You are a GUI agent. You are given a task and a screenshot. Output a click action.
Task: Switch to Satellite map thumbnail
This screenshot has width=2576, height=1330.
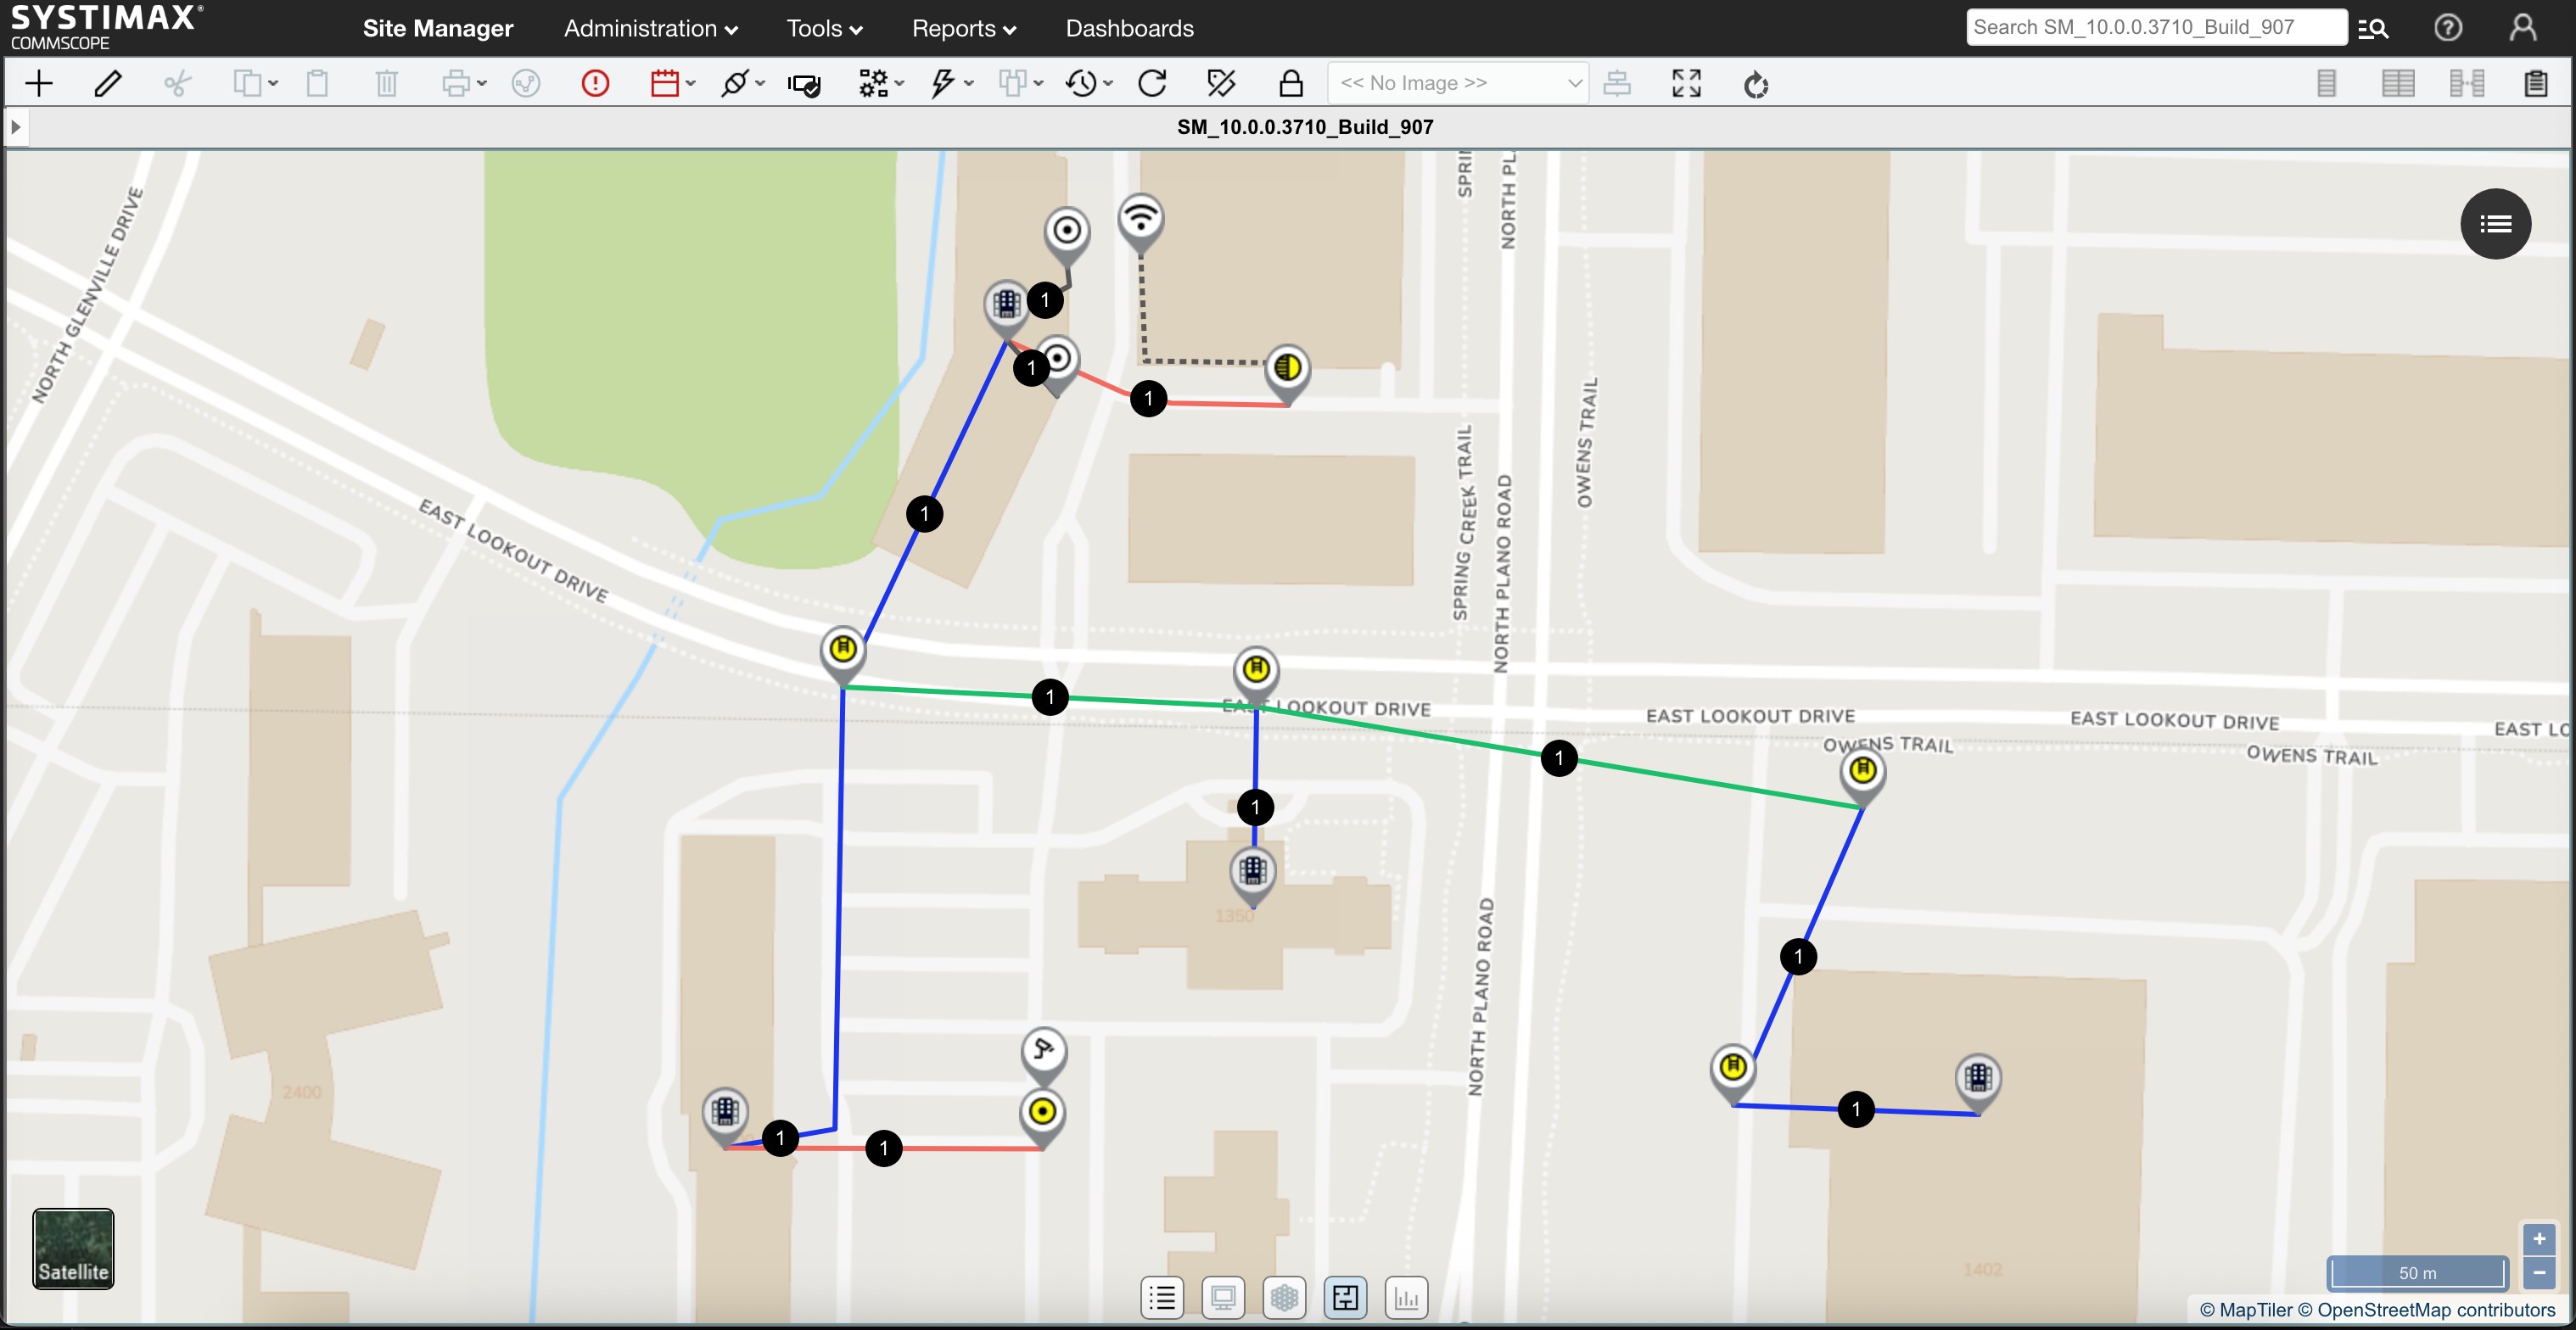tap(73, 1248)
